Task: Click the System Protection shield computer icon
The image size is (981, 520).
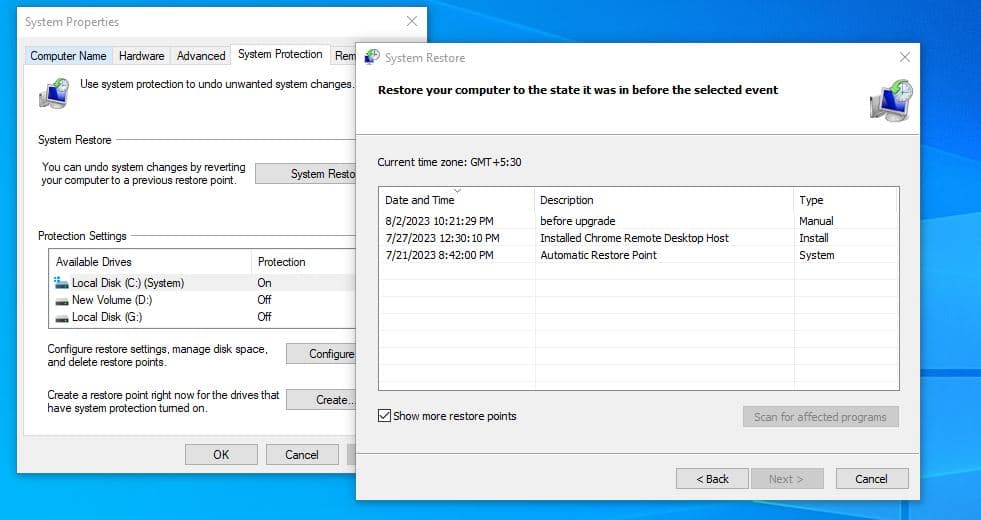Action: [54, 93]
